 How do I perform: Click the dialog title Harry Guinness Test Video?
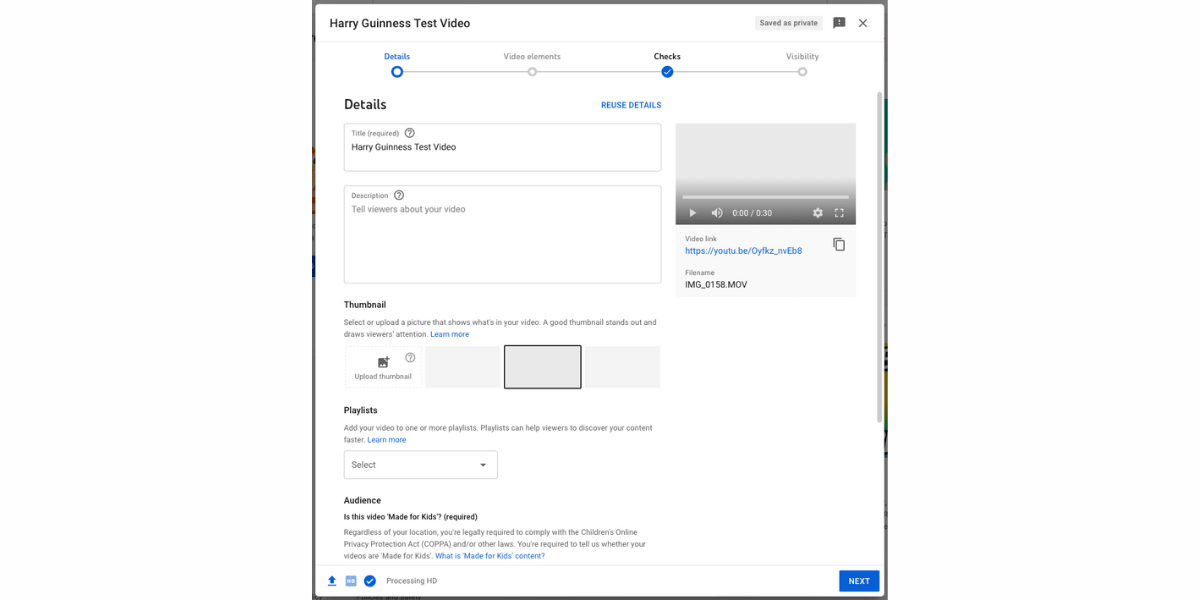coord(400,23)
